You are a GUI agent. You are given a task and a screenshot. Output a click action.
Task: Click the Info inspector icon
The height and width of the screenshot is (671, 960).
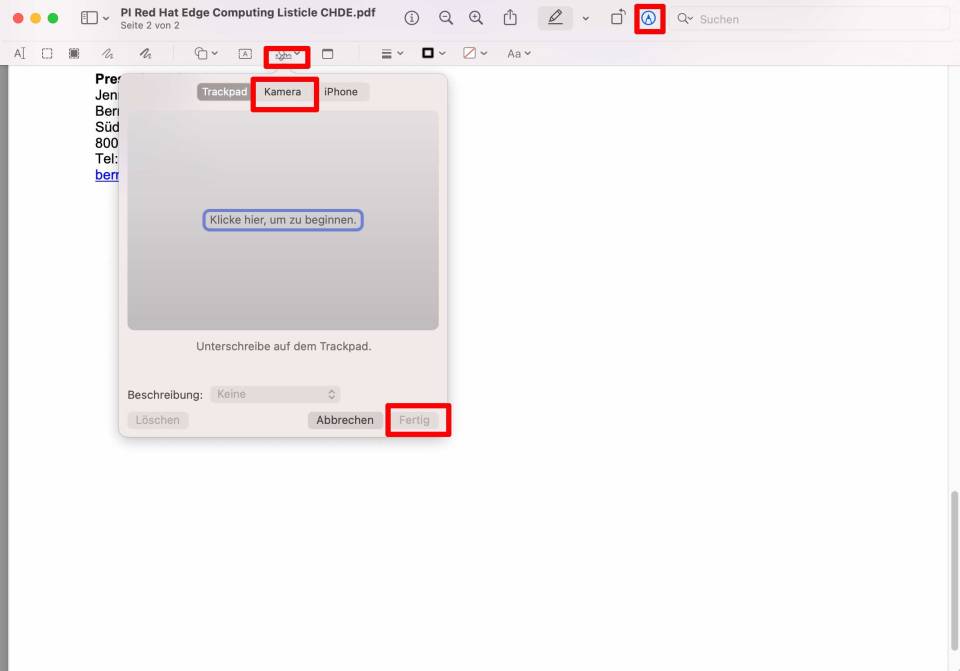coord(412,18)
